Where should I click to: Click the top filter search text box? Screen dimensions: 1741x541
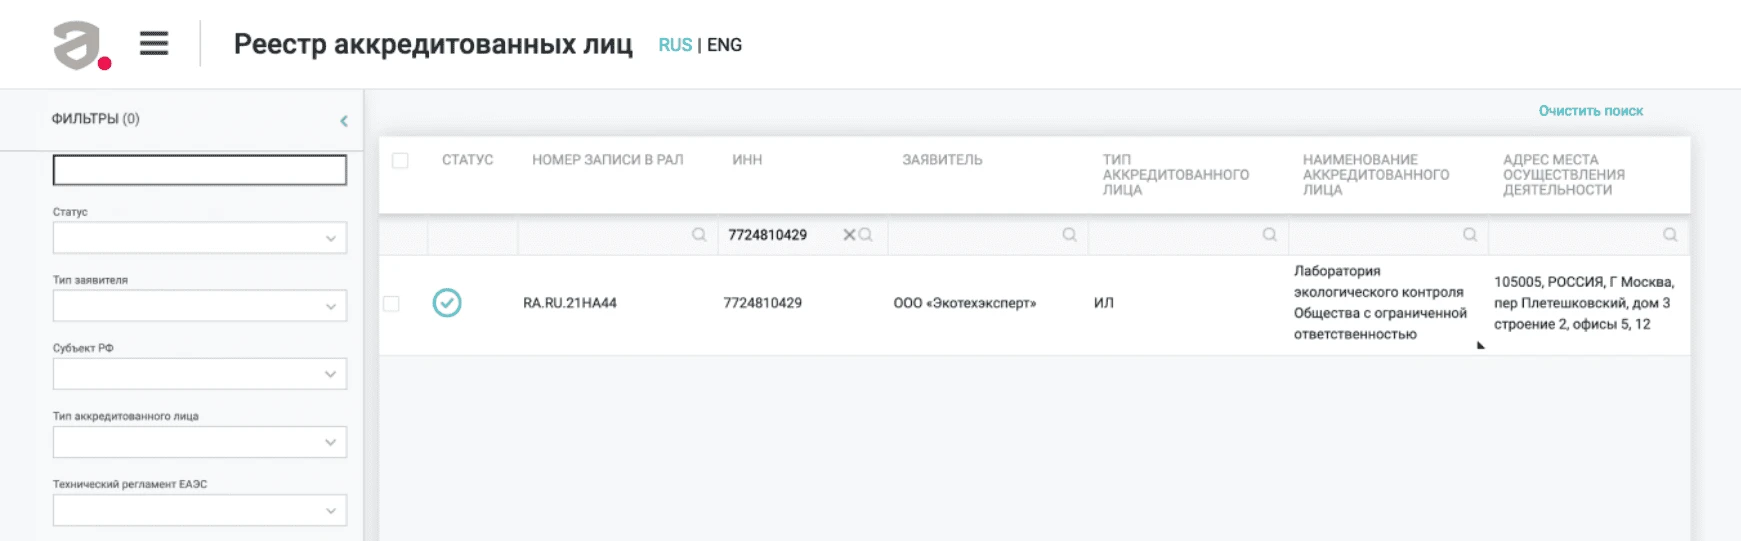click(x=200, y=170)
